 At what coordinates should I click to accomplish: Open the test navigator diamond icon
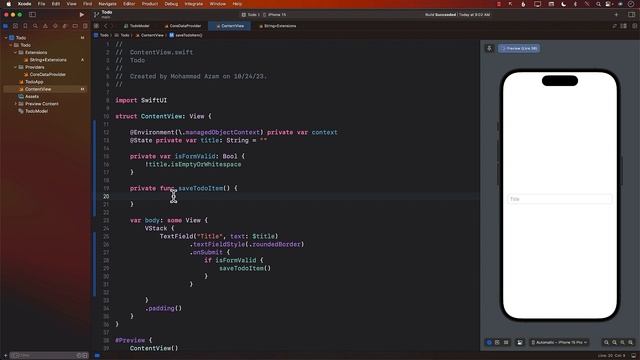click(x=55, y=26)
